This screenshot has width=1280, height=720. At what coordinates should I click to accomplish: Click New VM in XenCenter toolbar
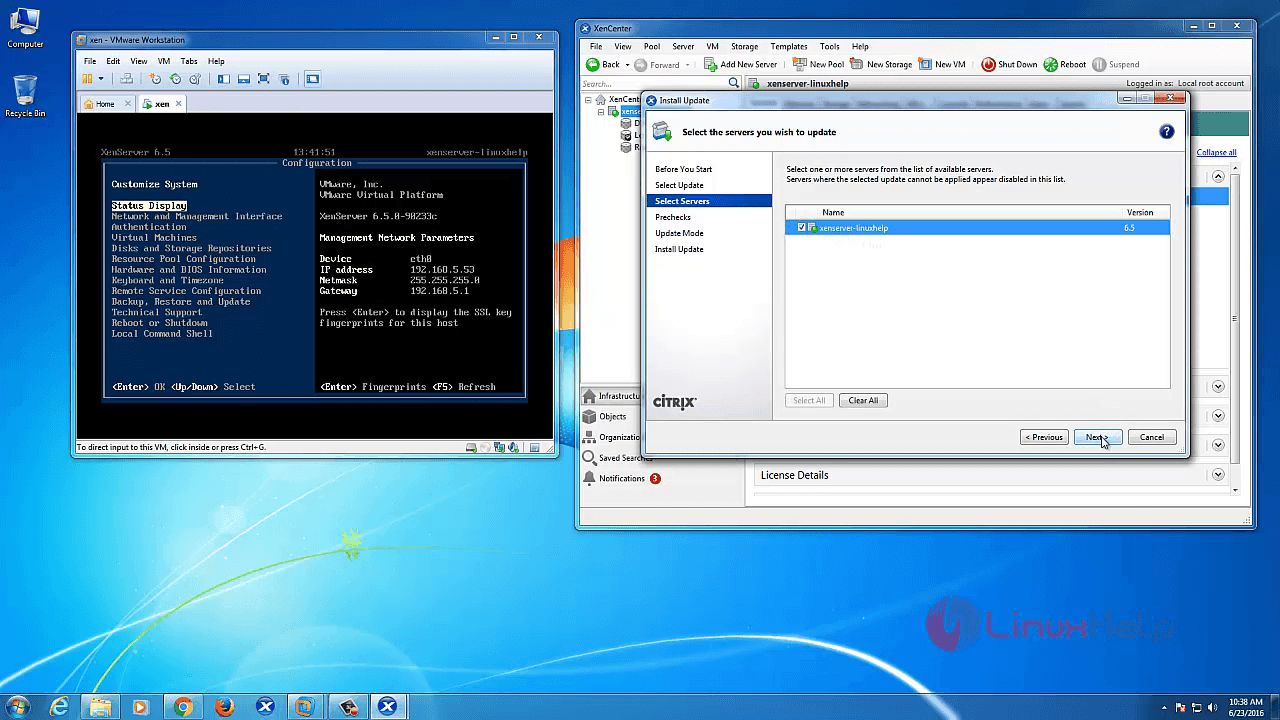point(941,64)
